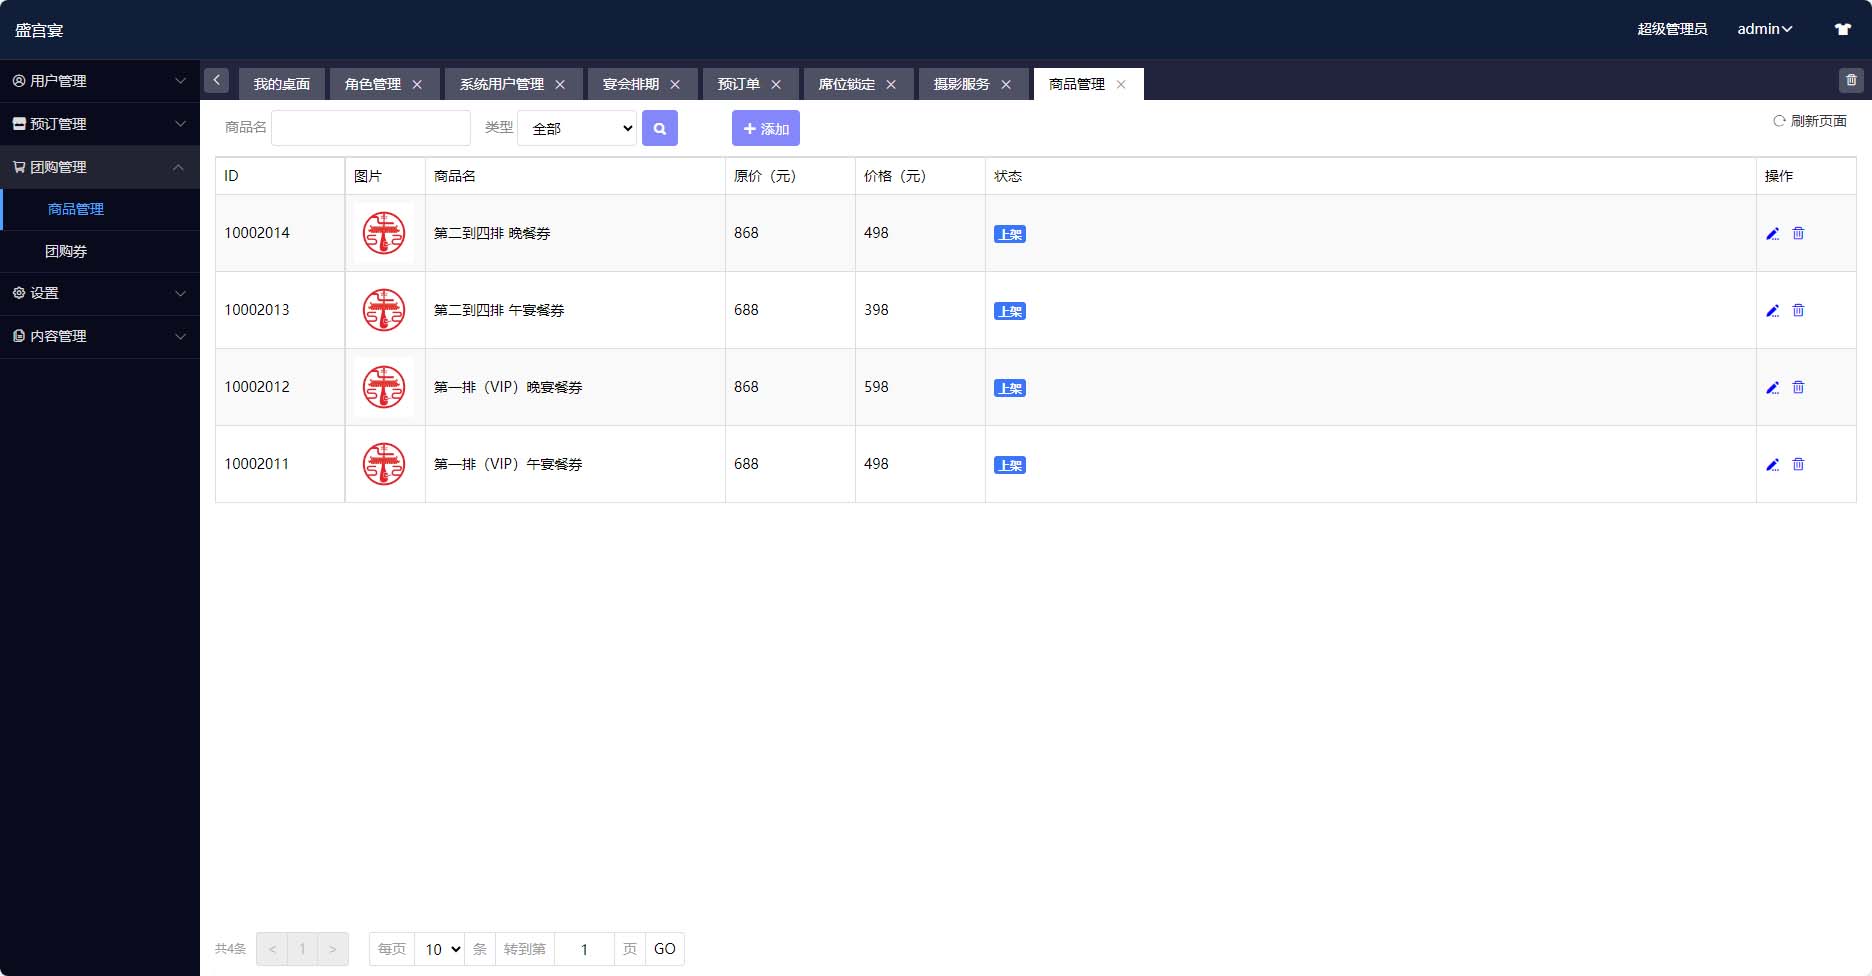Open the 类型 dropdown filter
The image size is (1872, 976).
[x=577, y=128]
